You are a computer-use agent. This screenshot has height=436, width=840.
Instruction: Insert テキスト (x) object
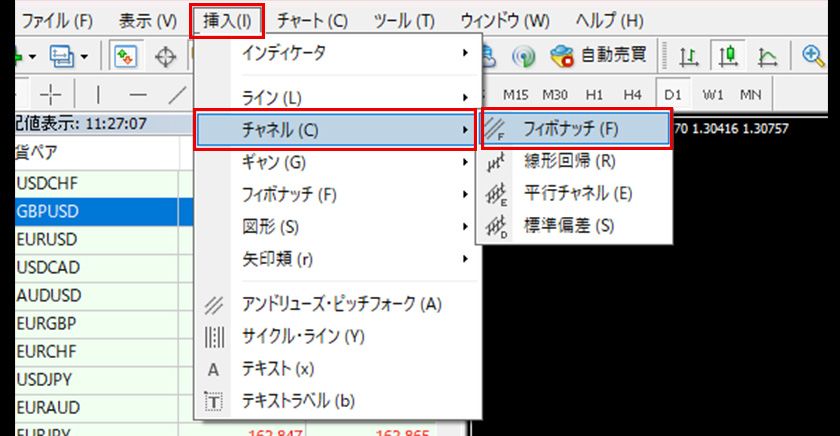[338, 369]
